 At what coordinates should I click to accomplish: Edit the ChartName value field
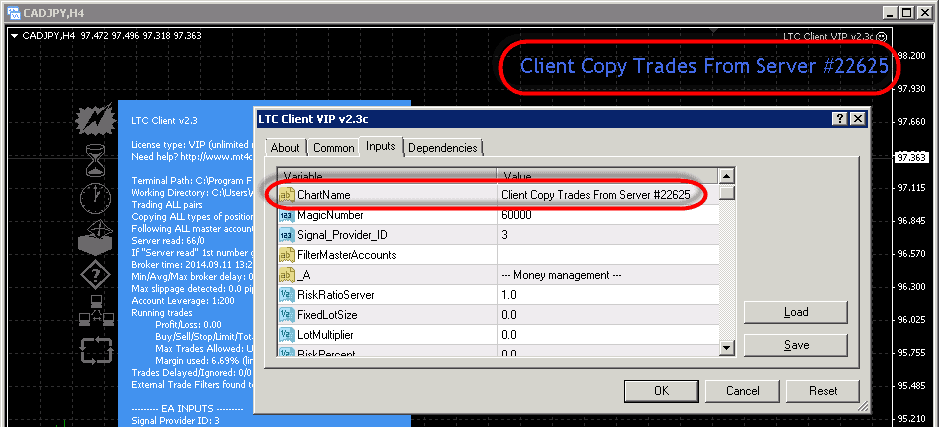[608, 195]
